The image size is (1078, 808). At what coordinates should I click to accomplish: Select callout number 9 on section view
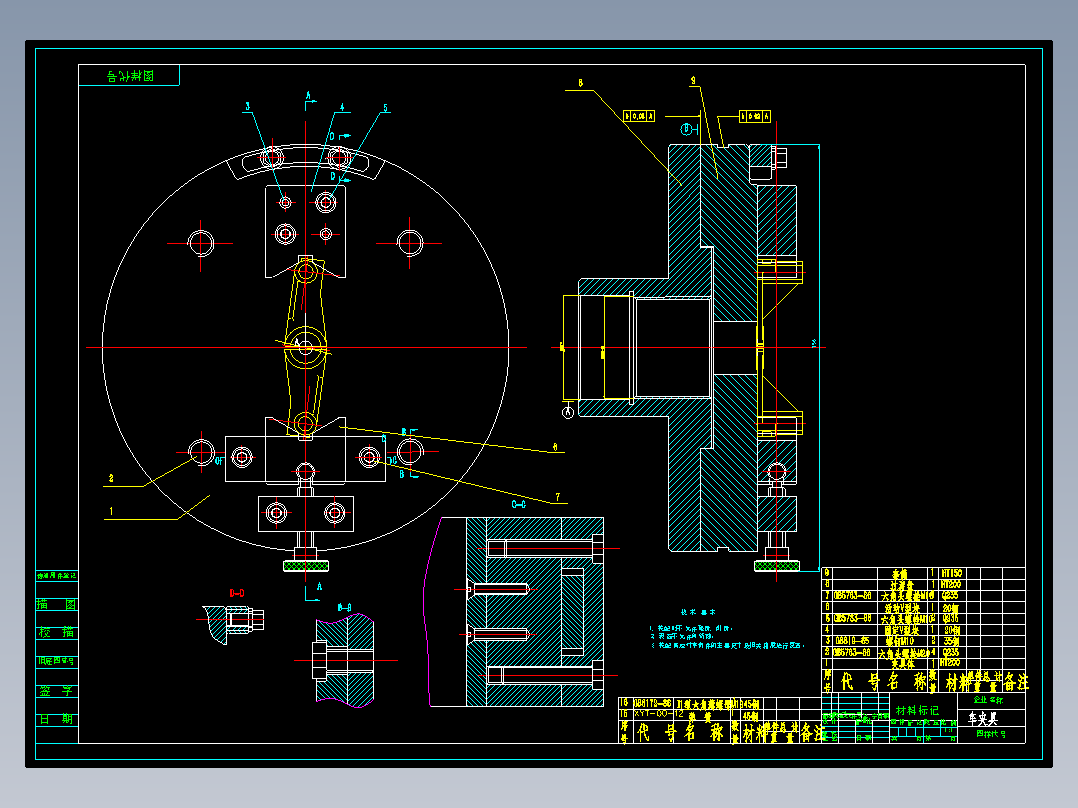coord(693,81)
